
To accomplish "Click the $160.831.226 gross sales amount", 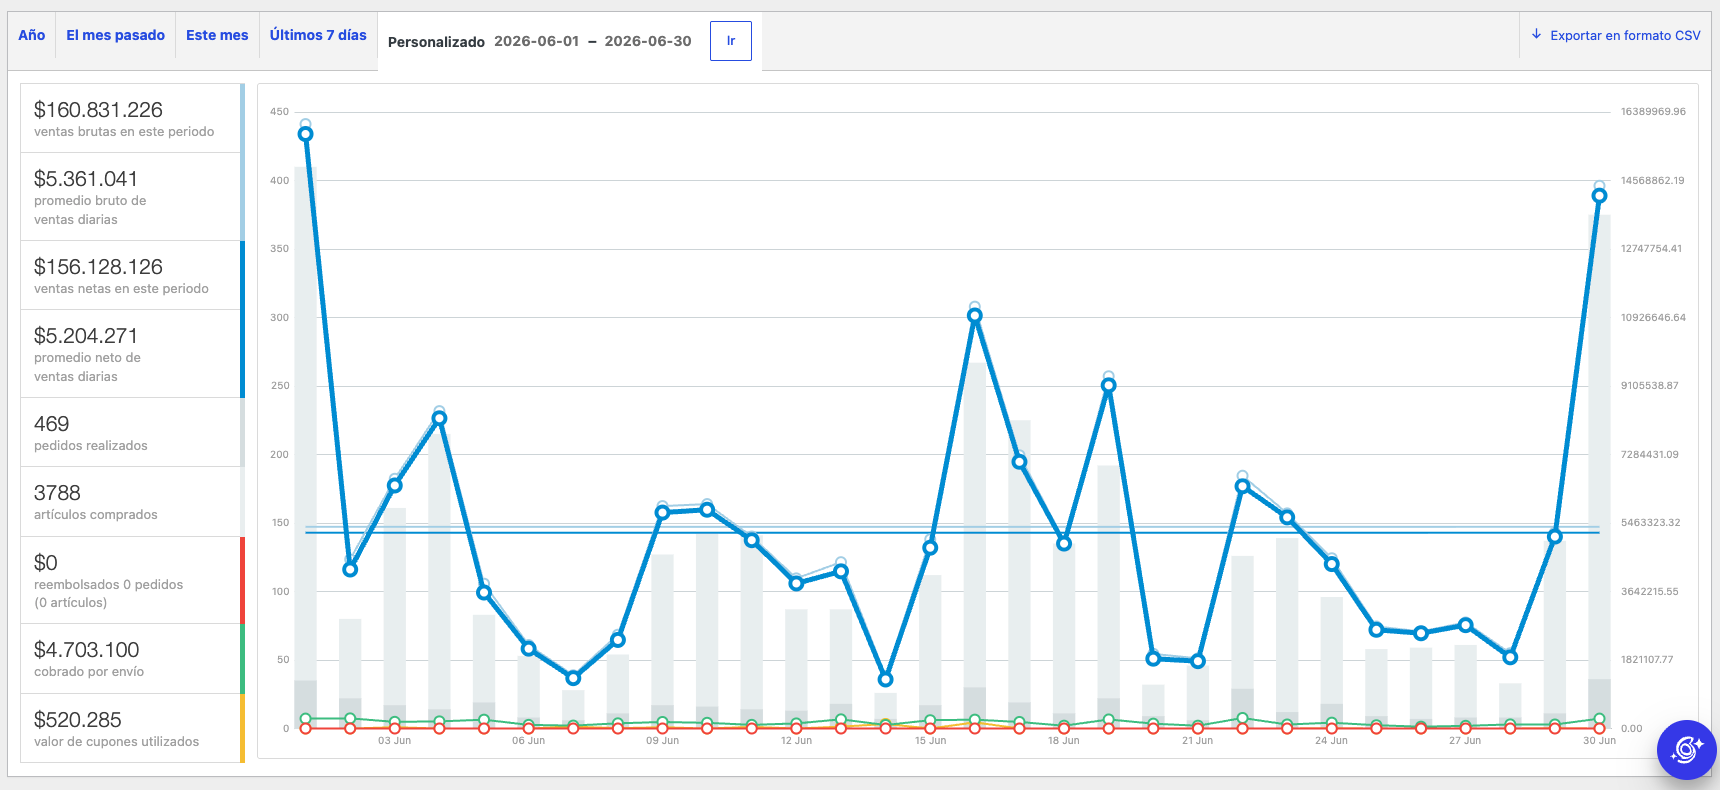I will click(98, 110).
